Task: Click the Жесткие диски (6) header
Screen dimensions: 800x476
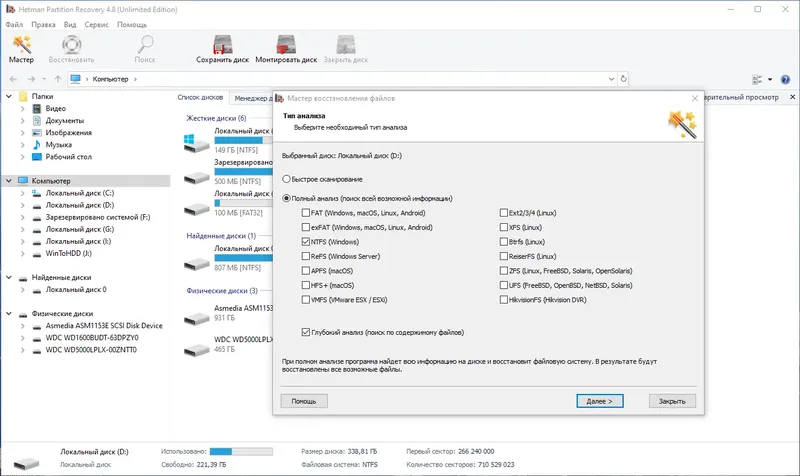Action: pyautogui.click(x=216, y=118)
